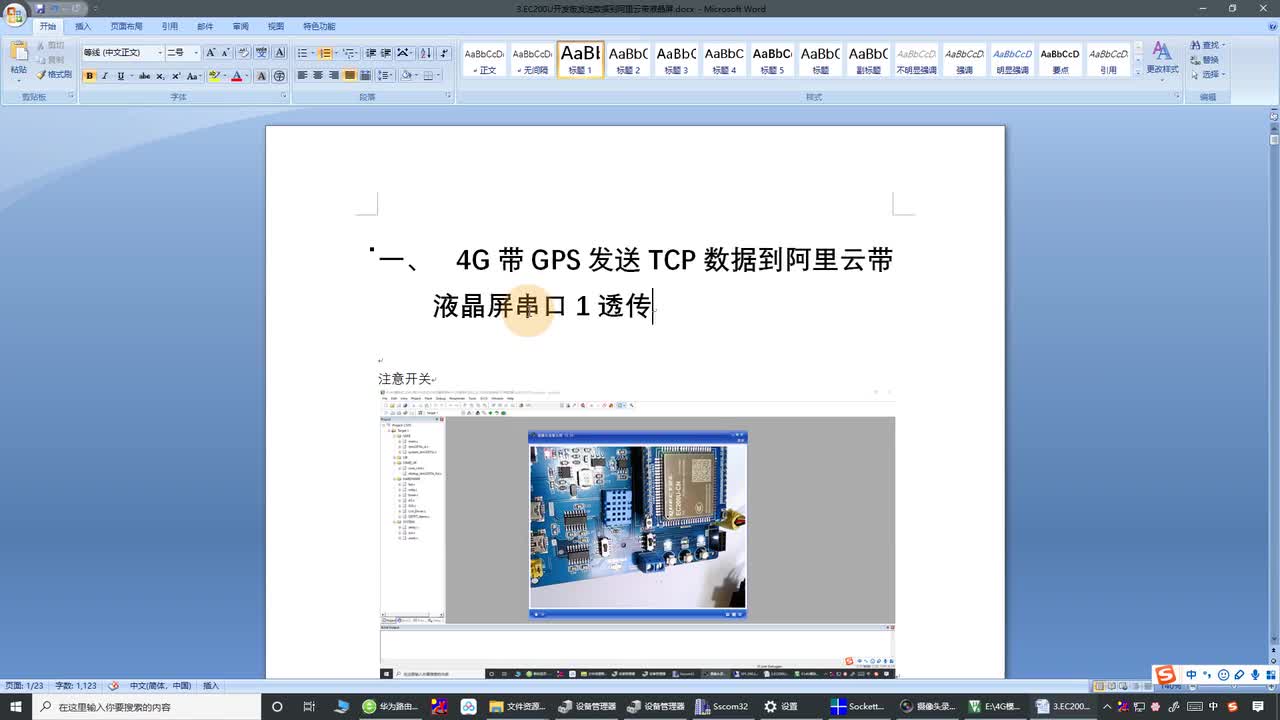The image size is (1280, 720).
Task: Click the 替换 (Replace) button
Action: (1205, 60)
